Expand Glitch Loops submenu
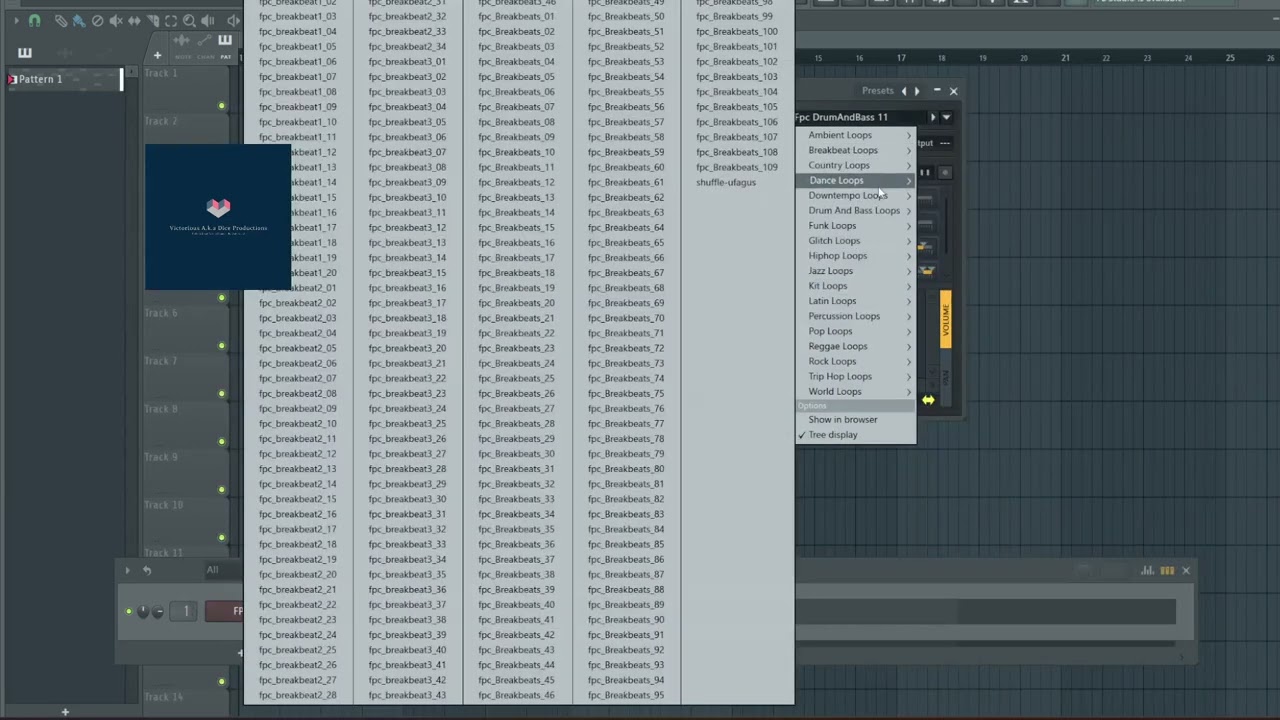The height and width of the screenshot is (720, 1280). [856, 240]
